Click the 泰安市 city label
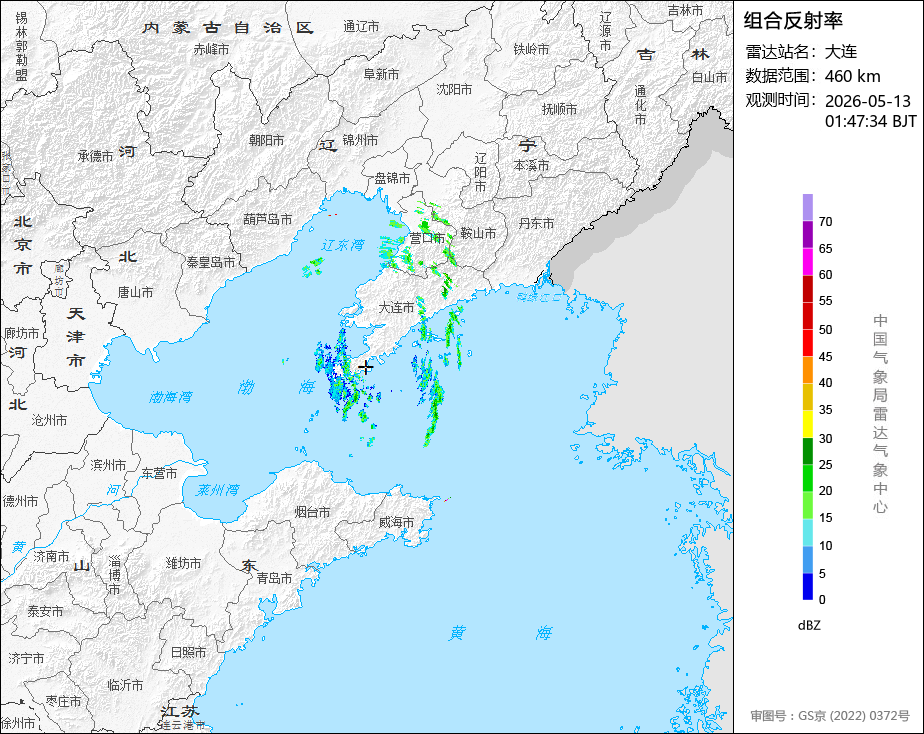This screenshot has width=924, height=734. [x=45, y=611]
